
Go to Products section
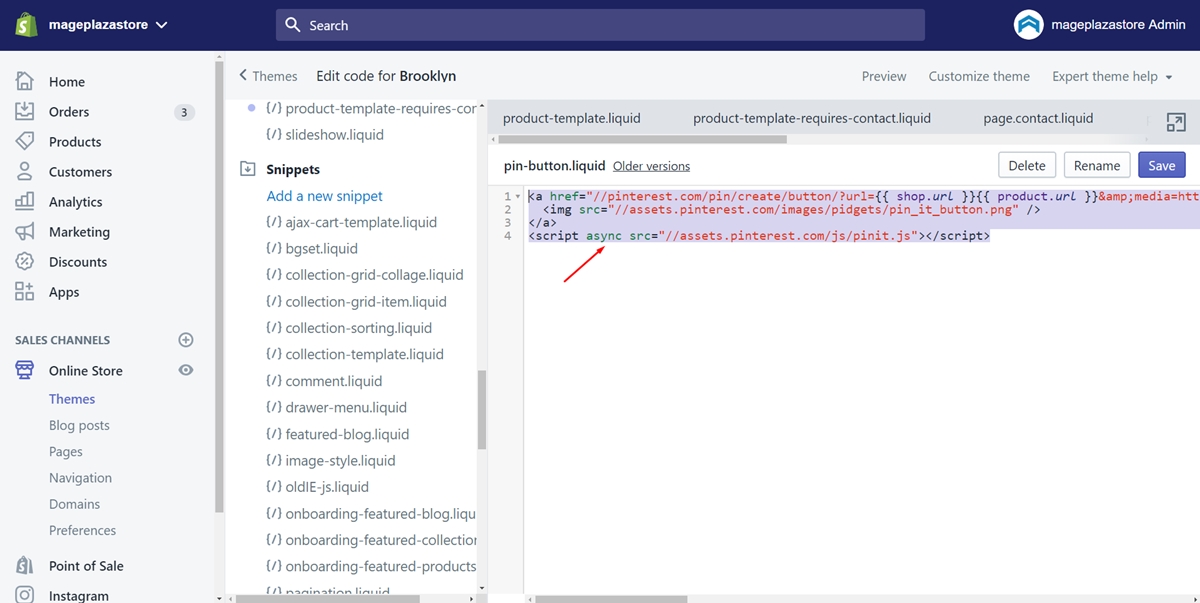(75, 142)
